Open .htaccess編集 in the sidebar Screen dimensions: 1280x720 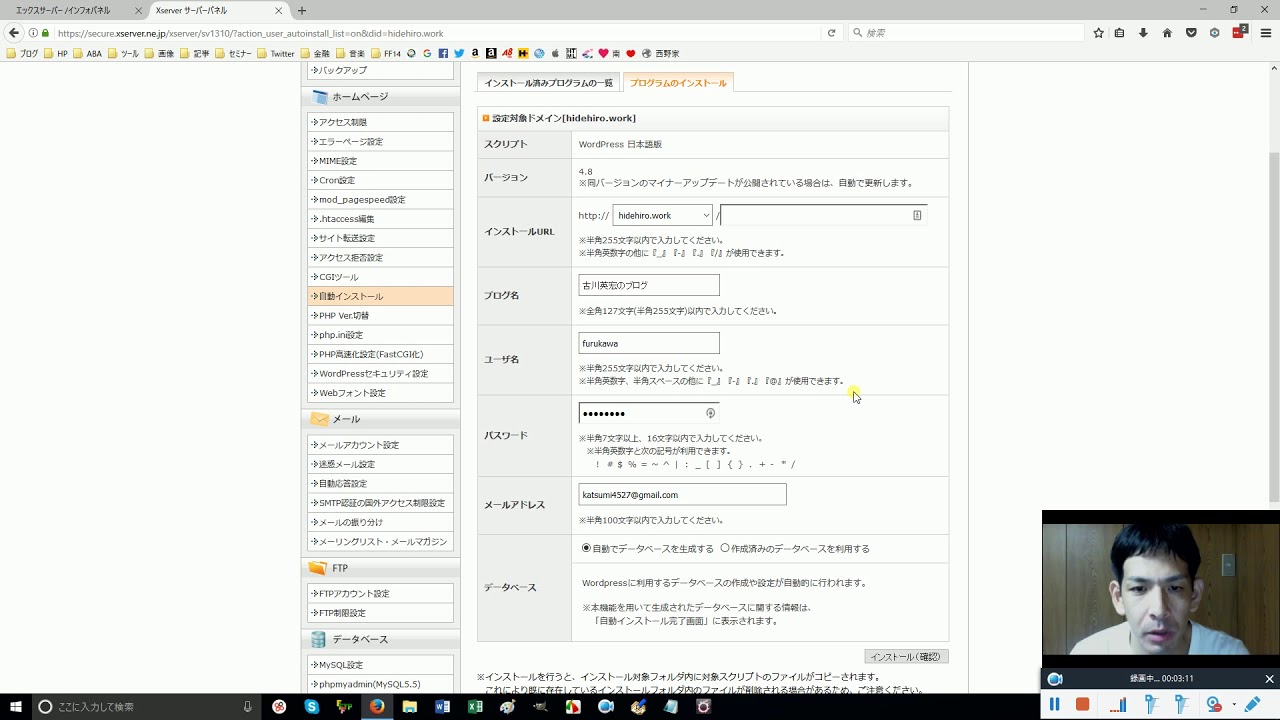380,219
